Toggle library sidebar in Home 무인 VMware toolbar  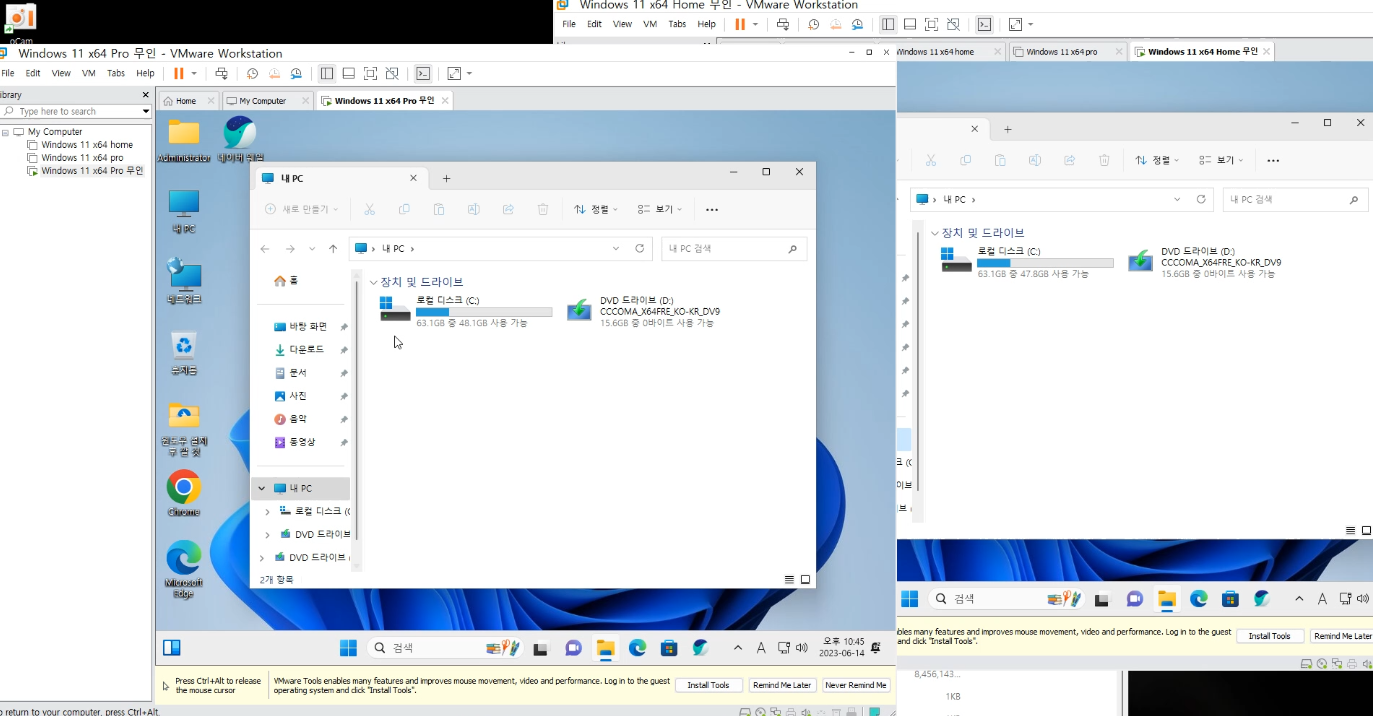[888, 24]
